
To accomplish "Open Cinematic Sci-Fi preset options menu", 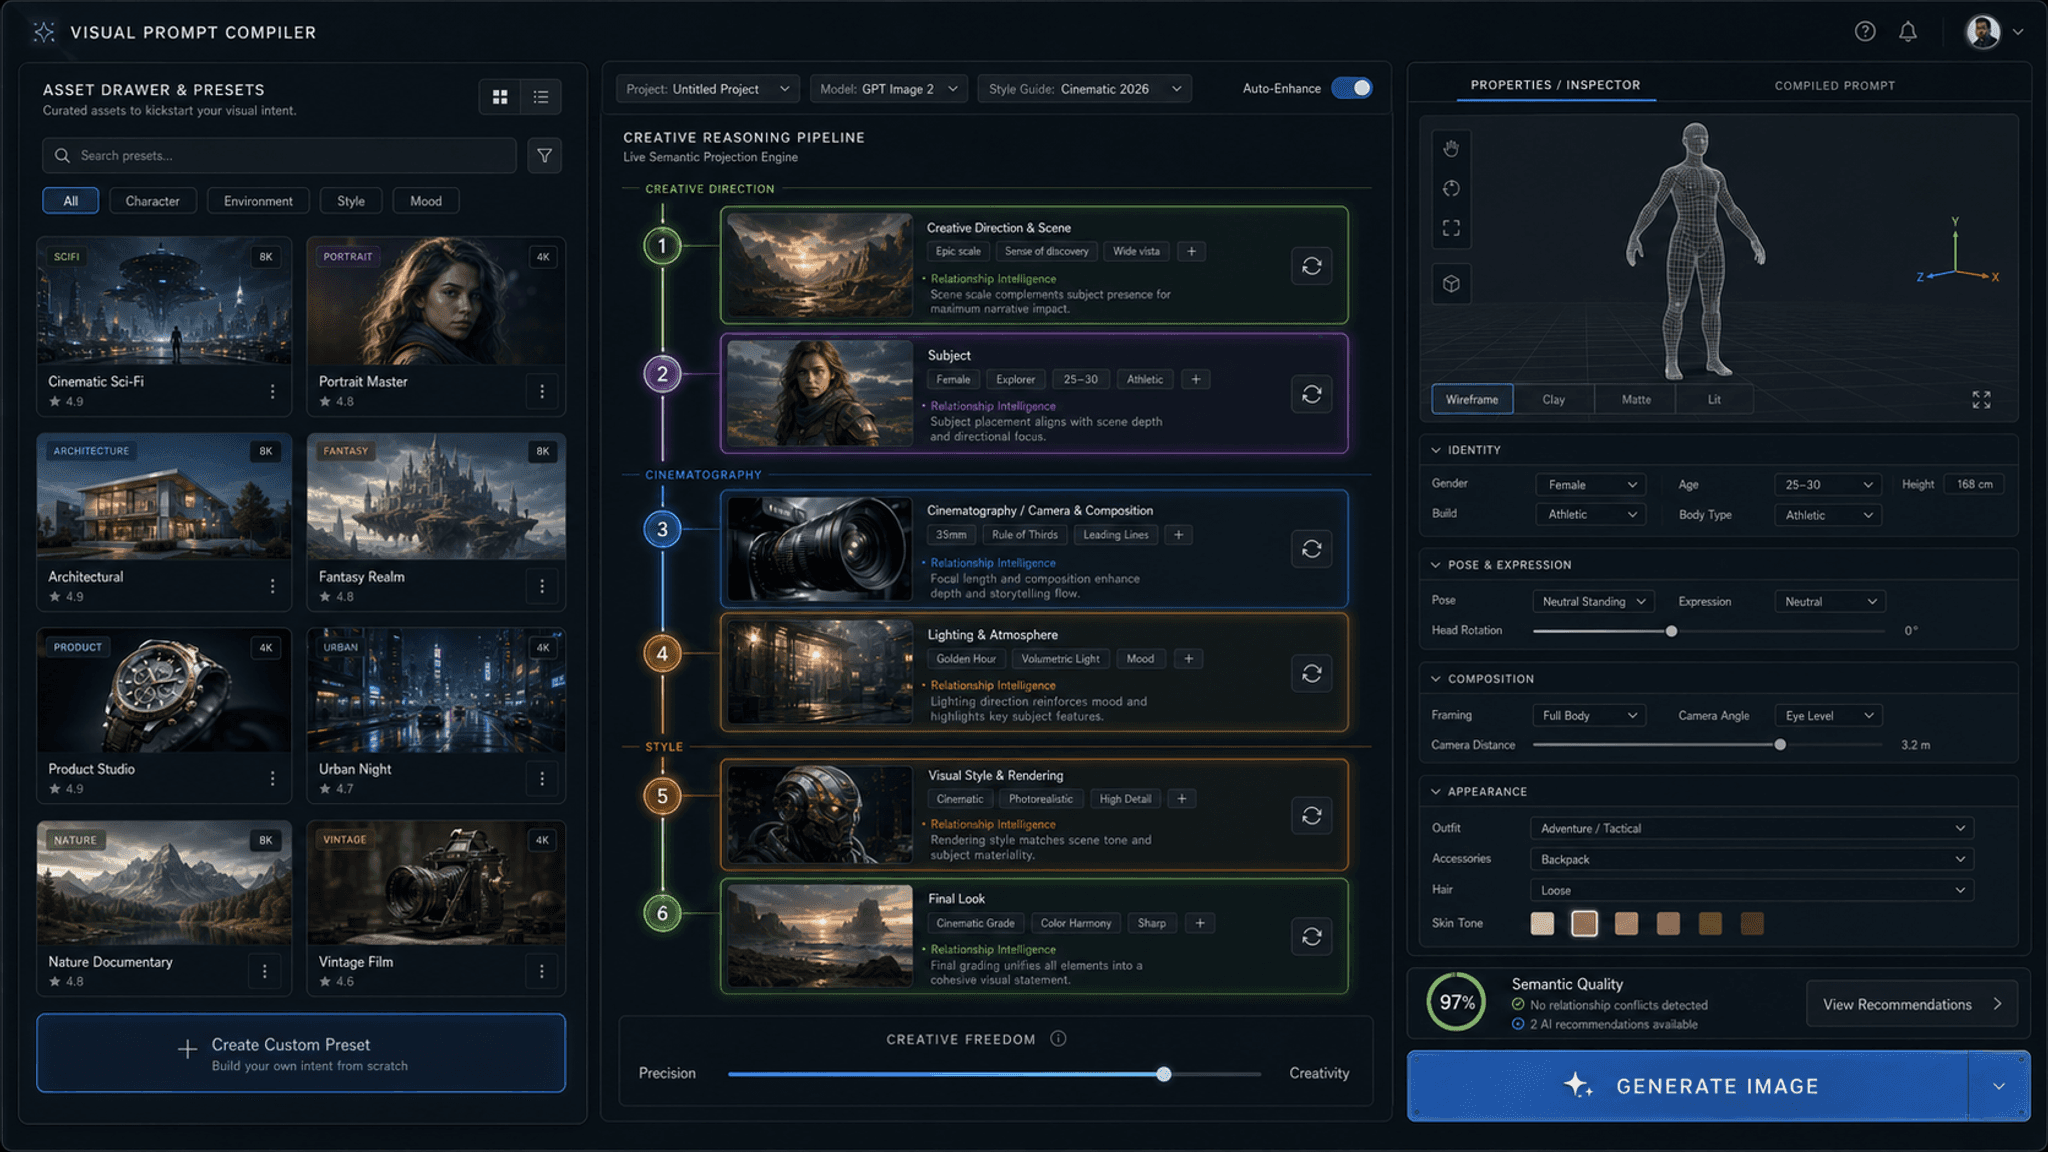I will click(272, 392).
